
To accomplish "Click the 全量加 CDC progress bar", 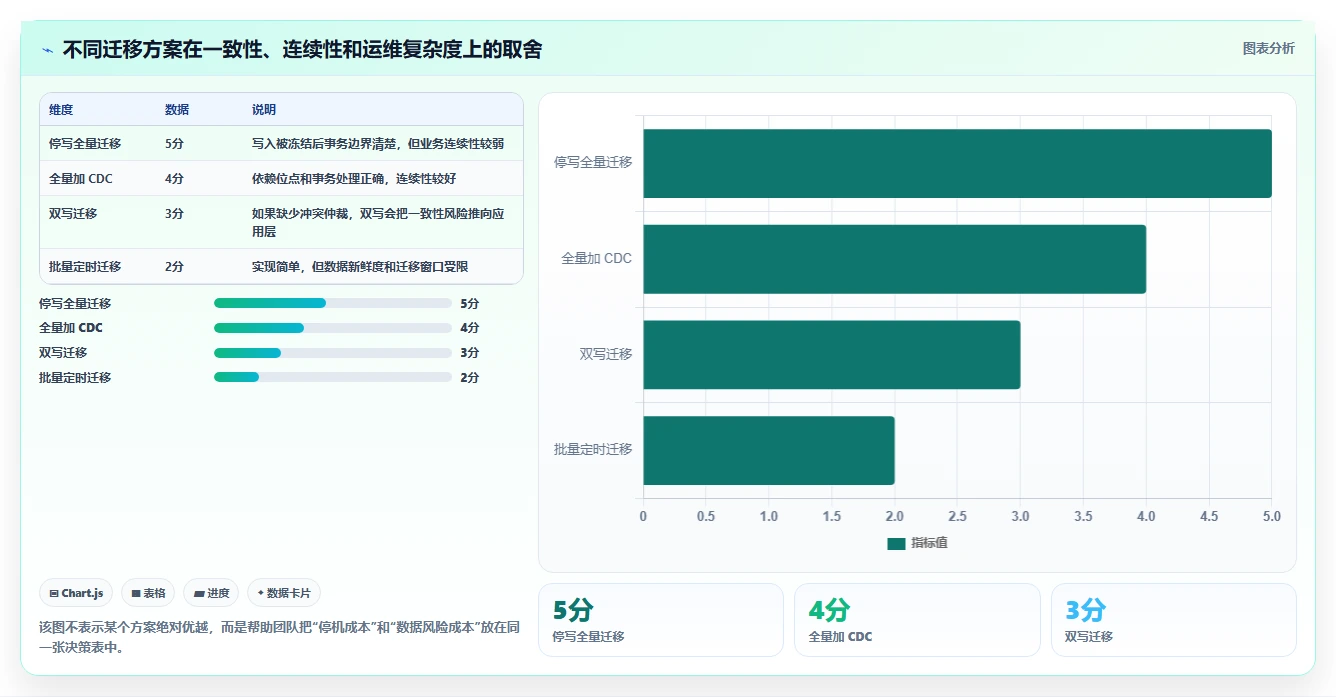I will (x=333, y=328).
